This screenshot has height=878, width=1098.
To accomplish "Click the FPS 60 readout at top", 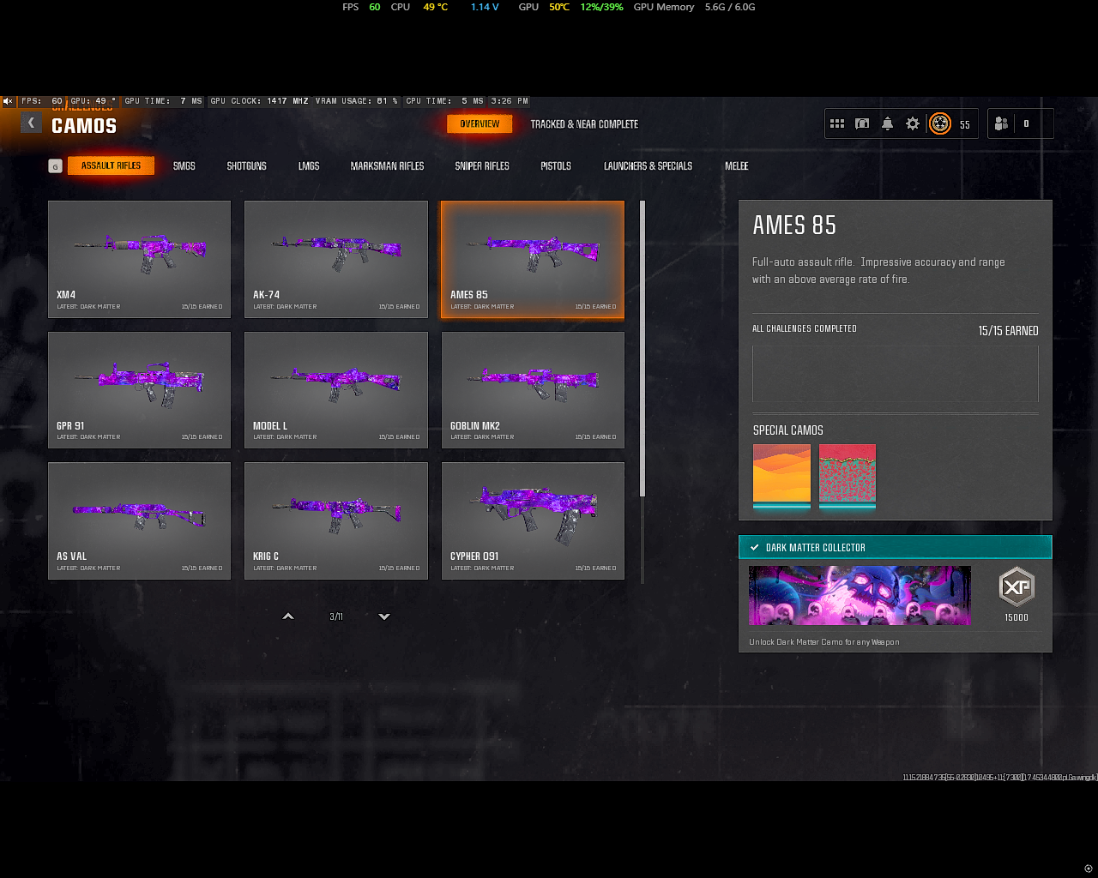I will pyautogui.click(x=361, y=7).
